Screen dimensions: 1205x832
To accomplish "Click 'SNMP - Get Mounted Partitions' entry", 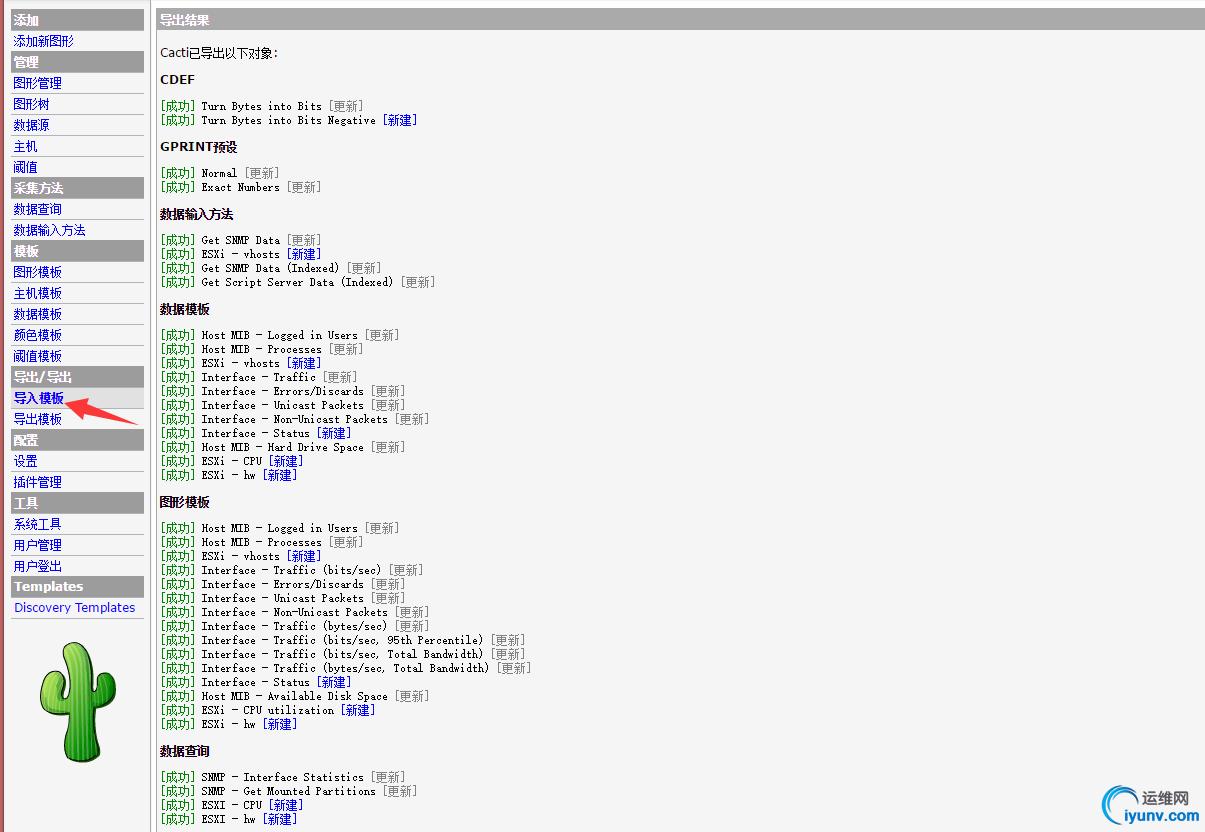I will point(288,791).
